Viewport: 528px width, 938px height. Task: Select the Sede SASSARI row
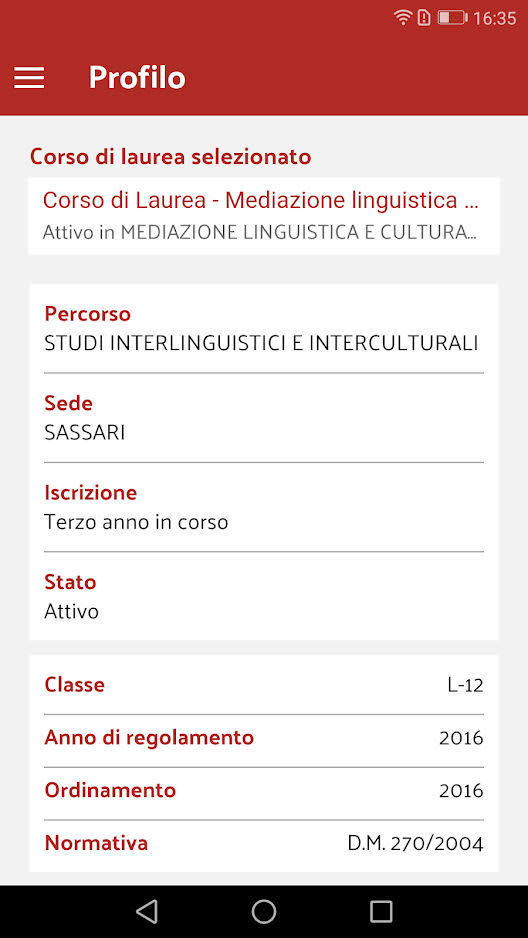[264, 418]
